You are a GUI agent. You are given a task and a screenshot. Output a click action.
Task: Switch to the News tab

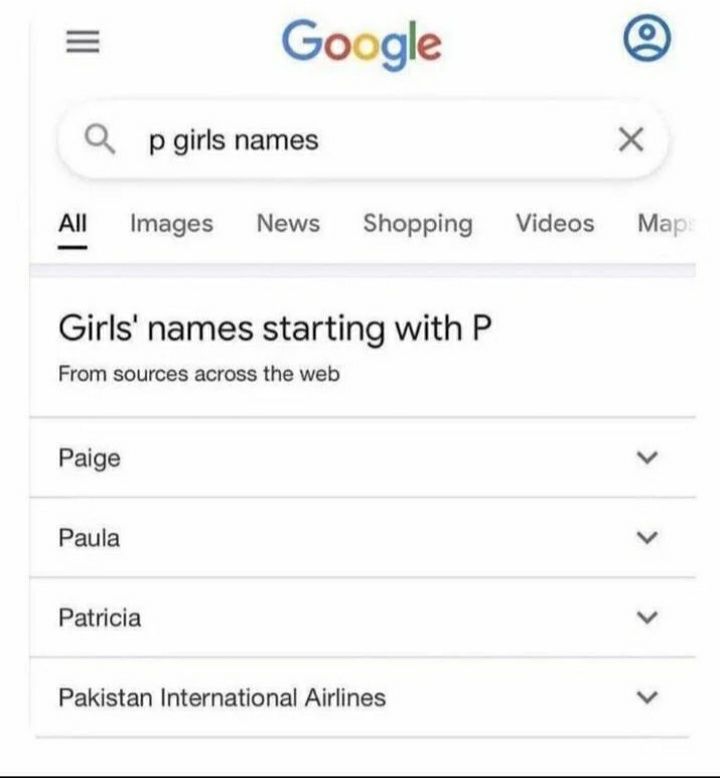tap(288, 224)
